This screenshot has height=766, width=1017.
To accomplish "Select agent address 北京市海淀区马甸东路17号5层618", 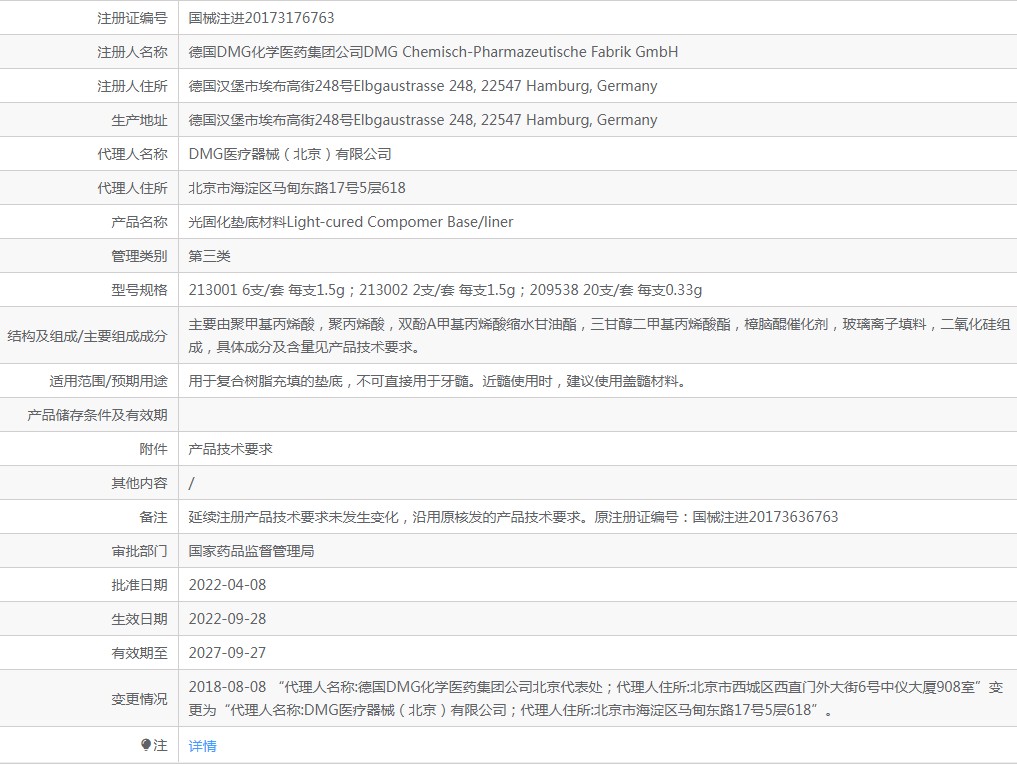I will [297, 188].
